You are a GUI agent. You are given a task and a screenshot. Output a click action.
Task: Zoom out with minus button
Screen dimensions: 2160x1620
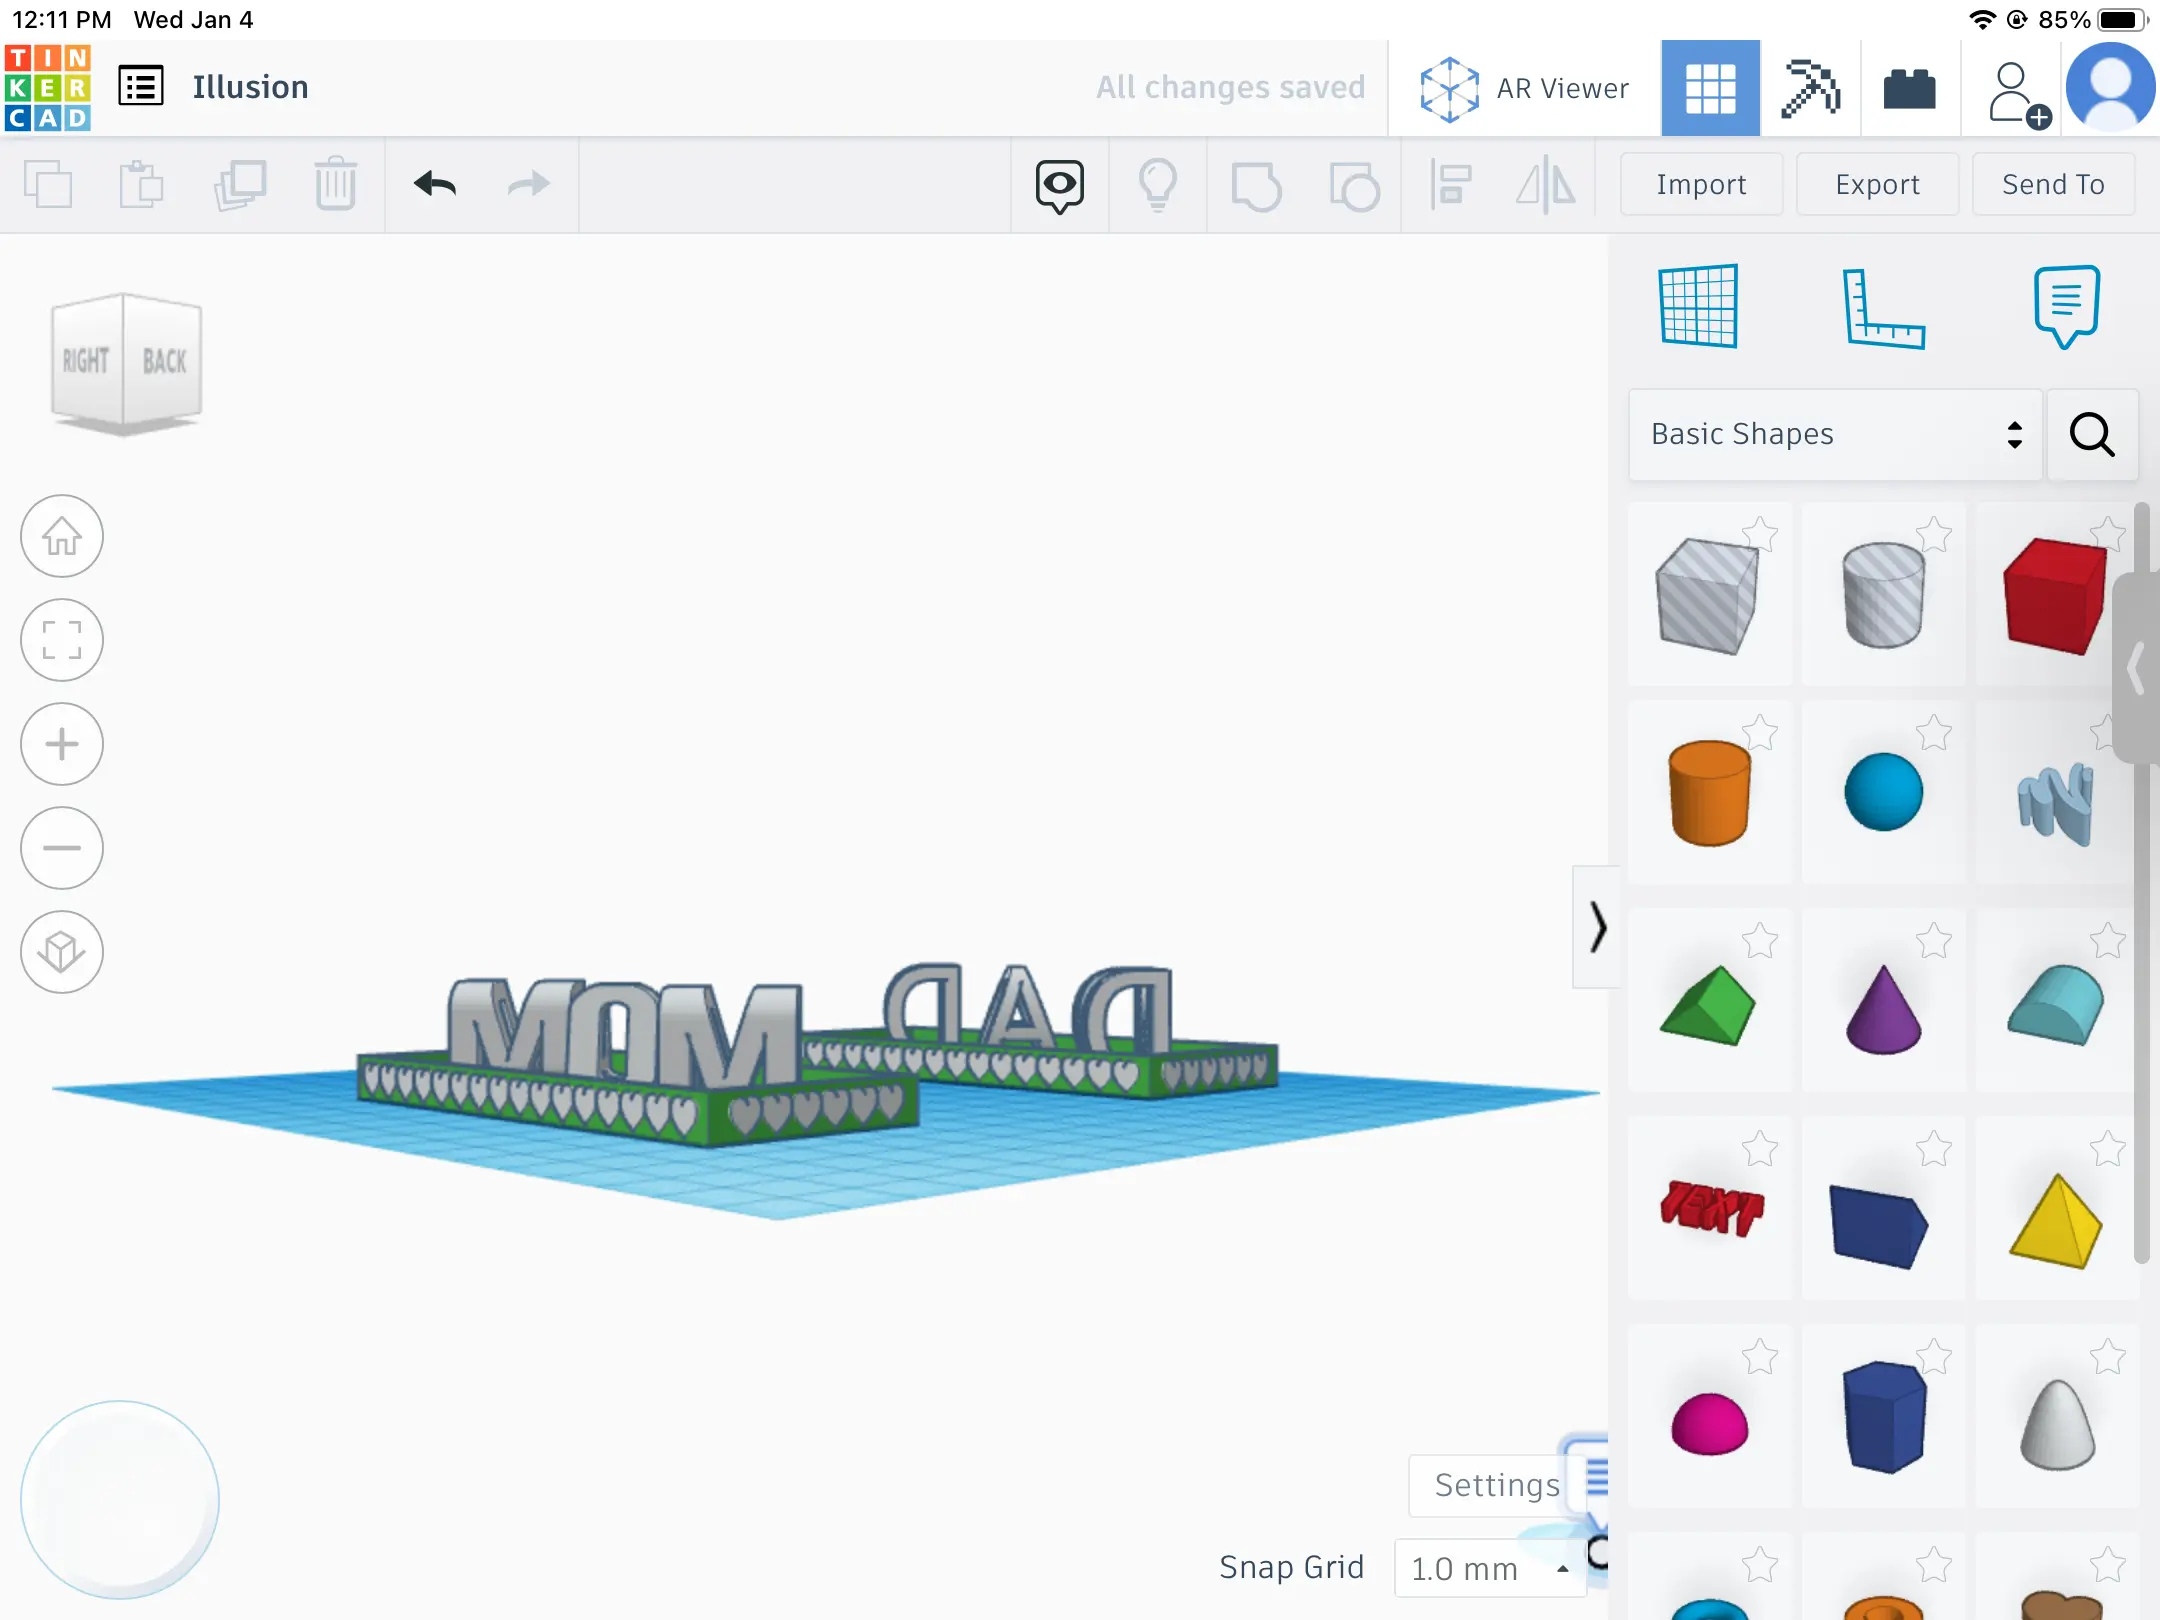pyautogui.click(x=62, y=848)
